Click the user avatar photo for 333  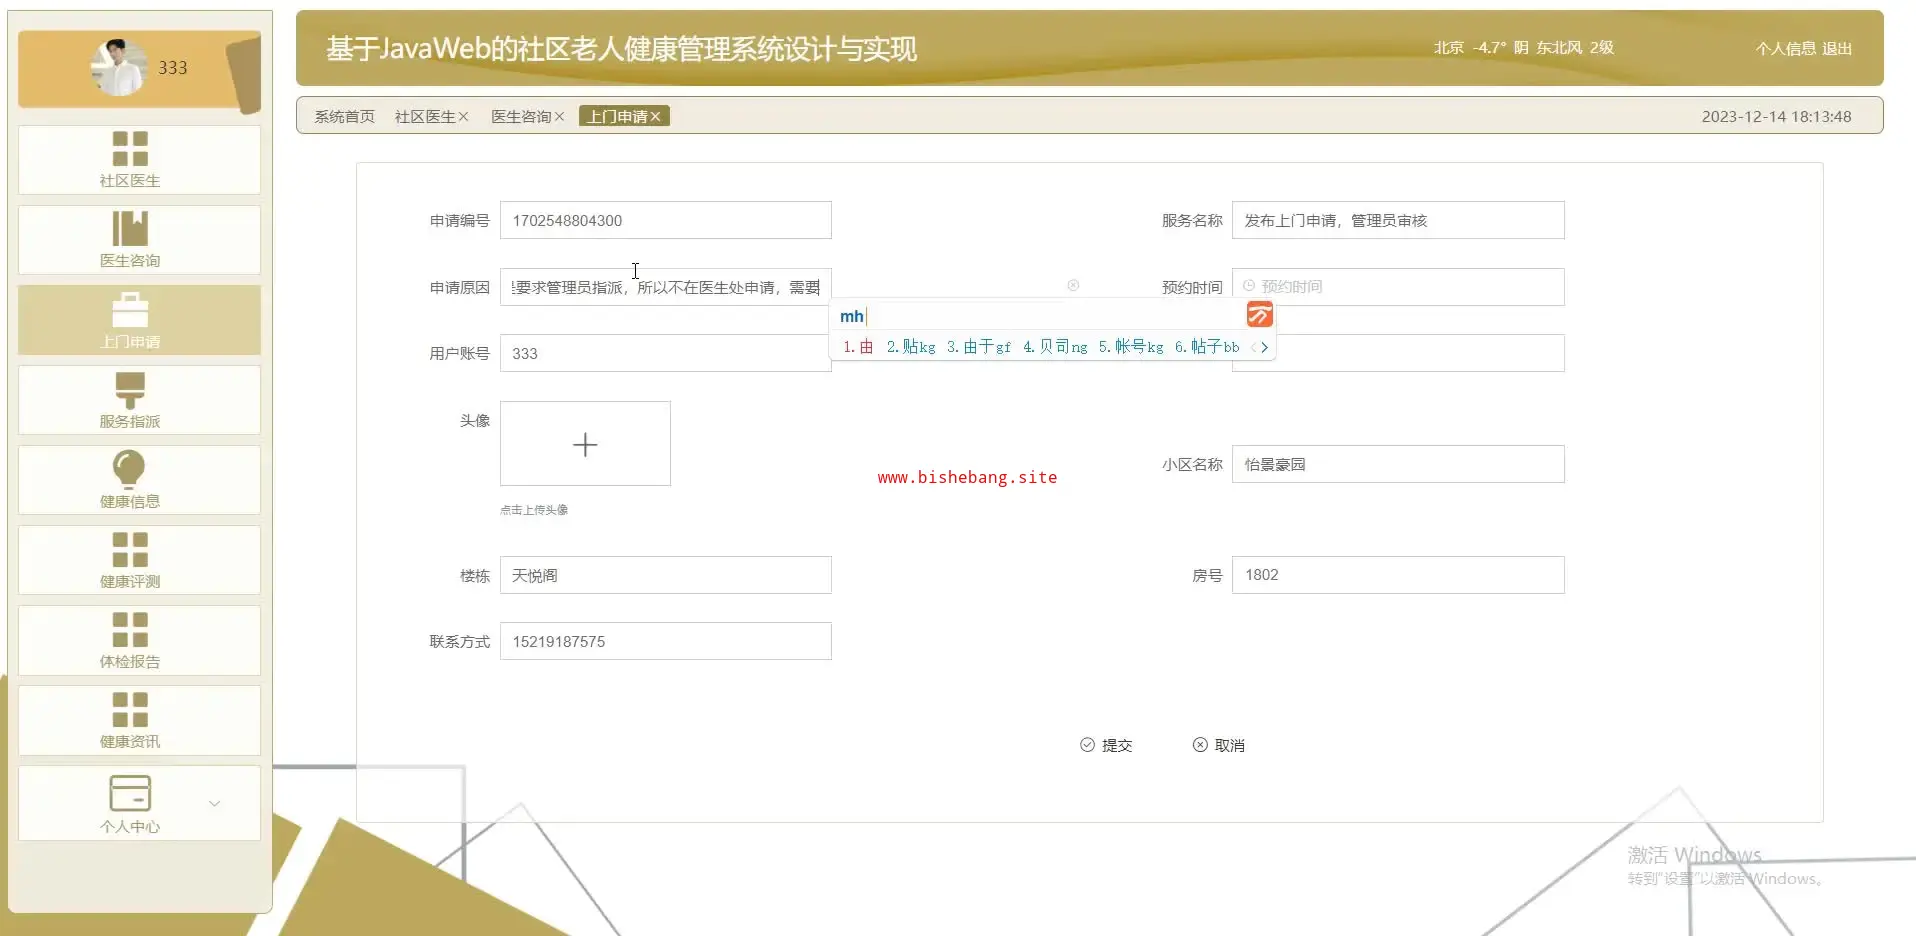tap(119, 68)
